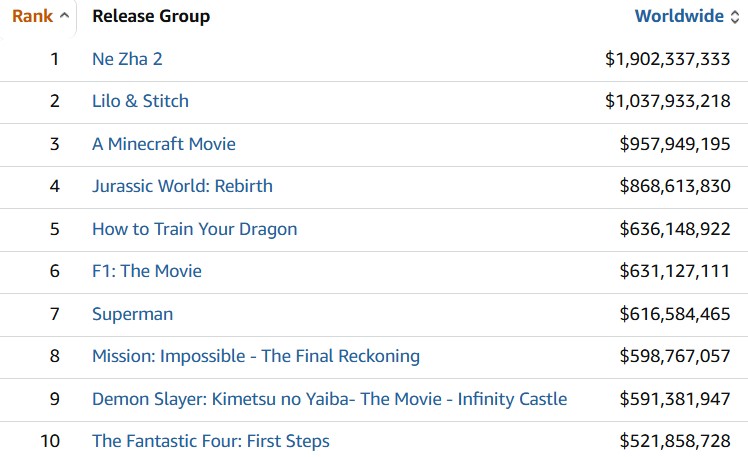The width and height of the screenshot is (748, 457).
Task: Click the rank 5 number cell
Action: [55, 229]
